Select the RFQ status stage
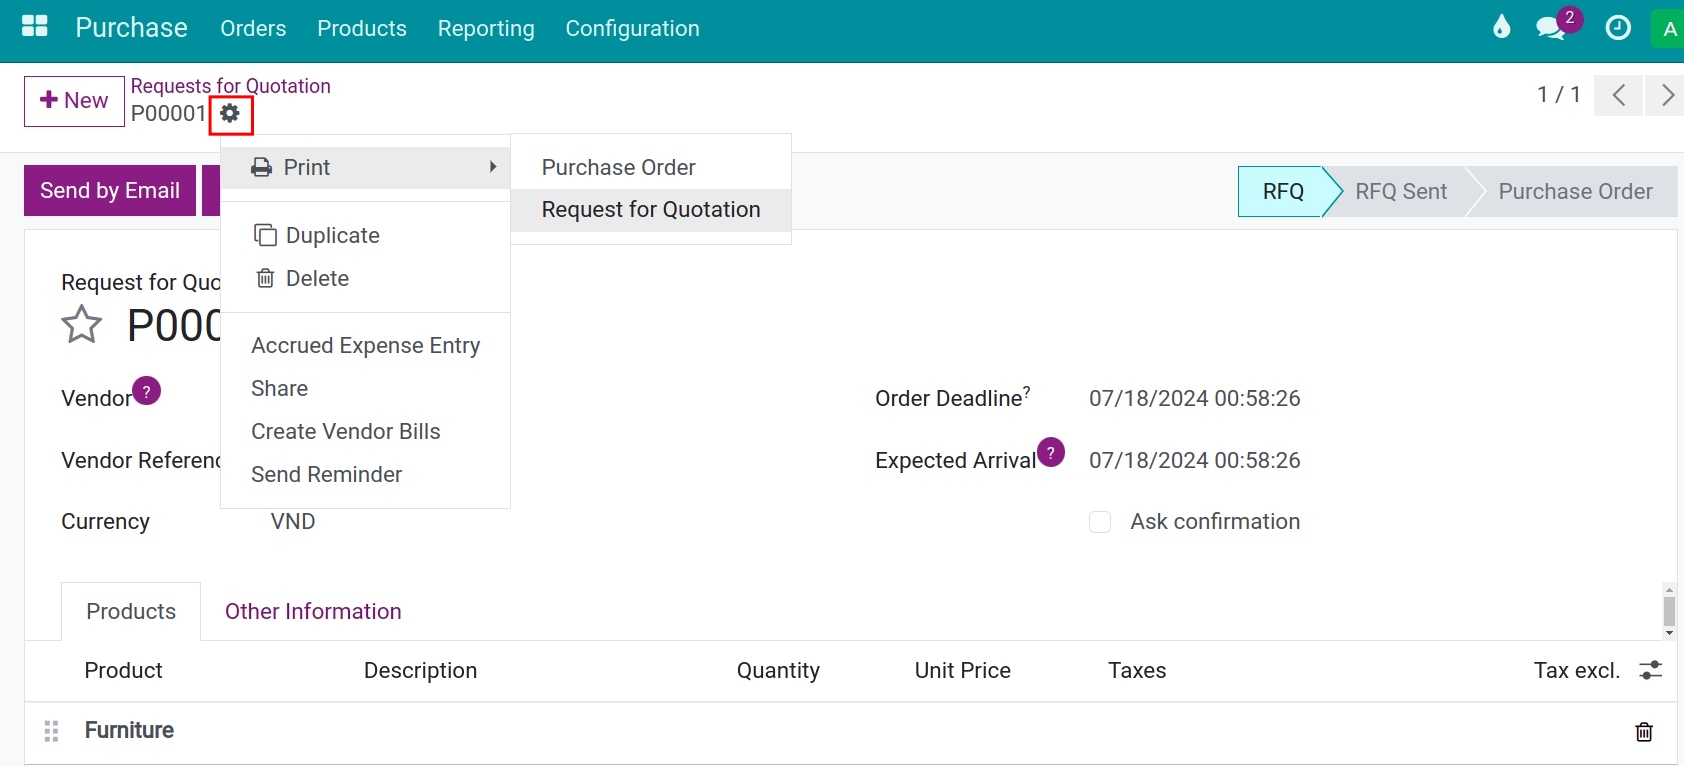Viewport: 1684px width, 766px height. click(x=1283, y=192)
